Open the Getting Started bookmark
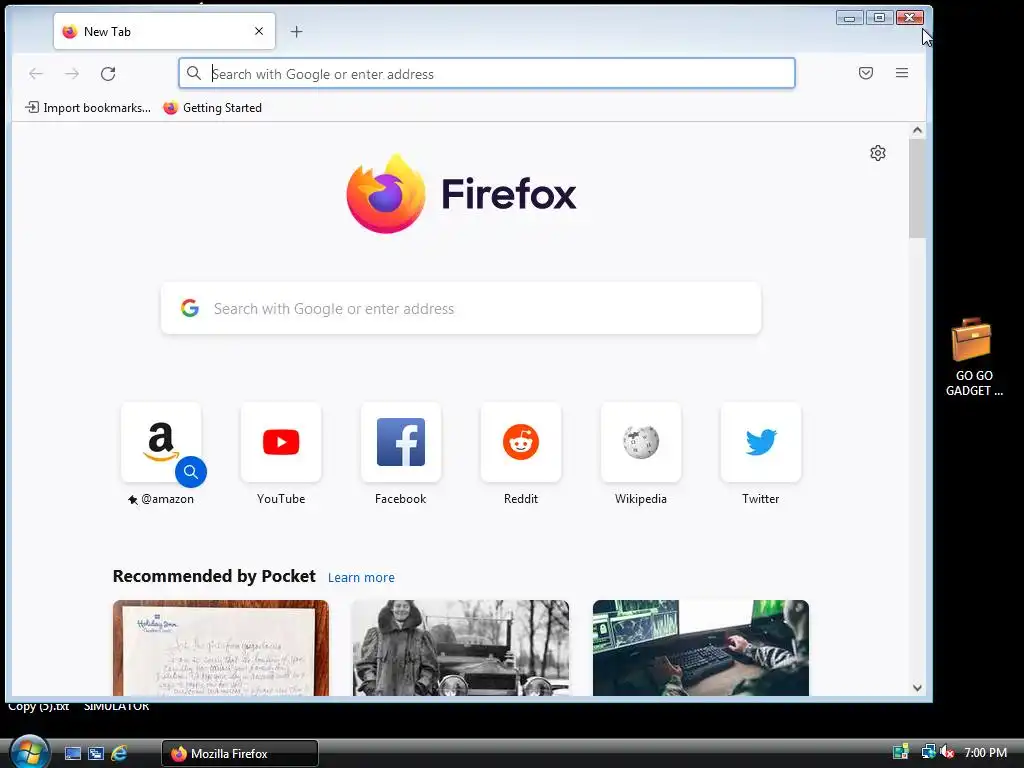This screenshot has width=1024, height=768. point(212,108)
